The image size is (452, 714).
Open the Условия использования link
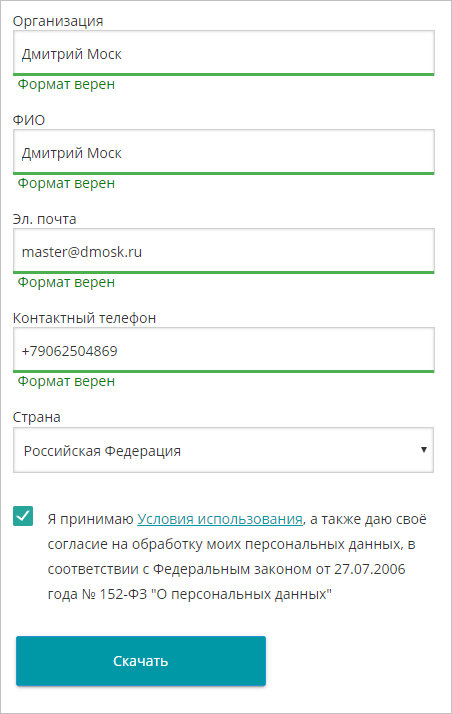220,519
